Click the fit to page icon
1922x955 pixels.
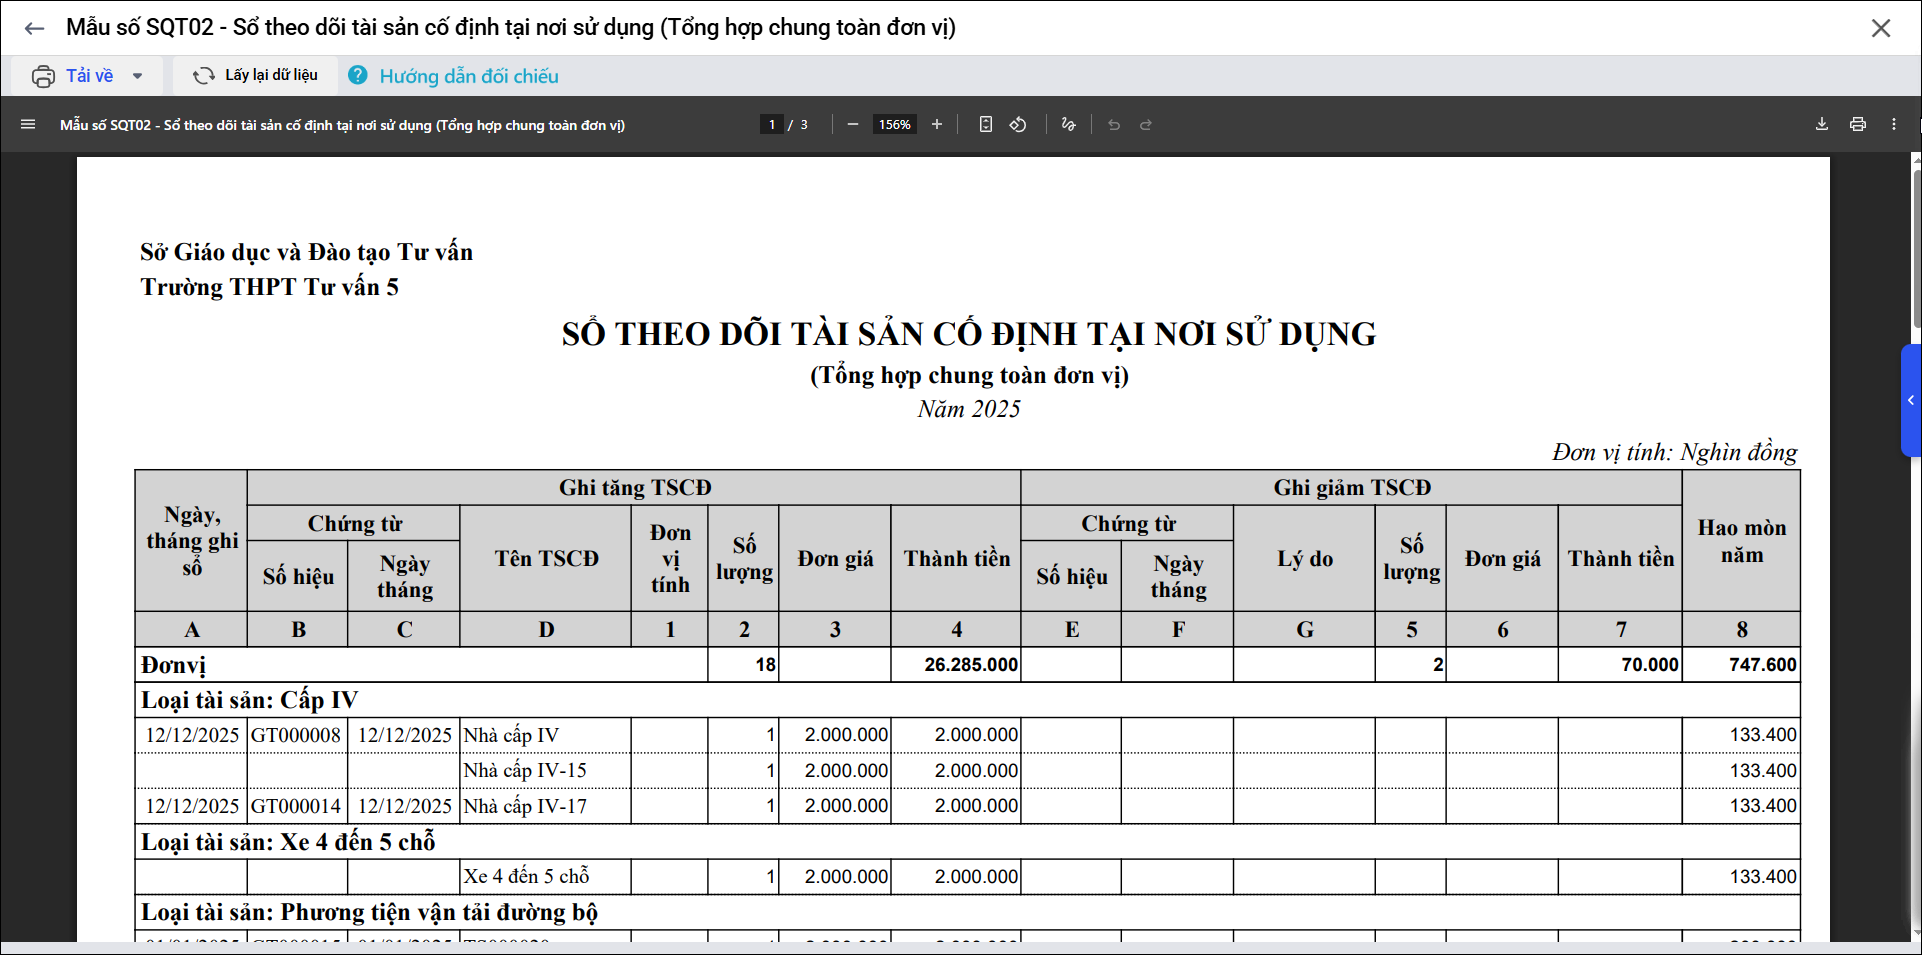[985, 125]
